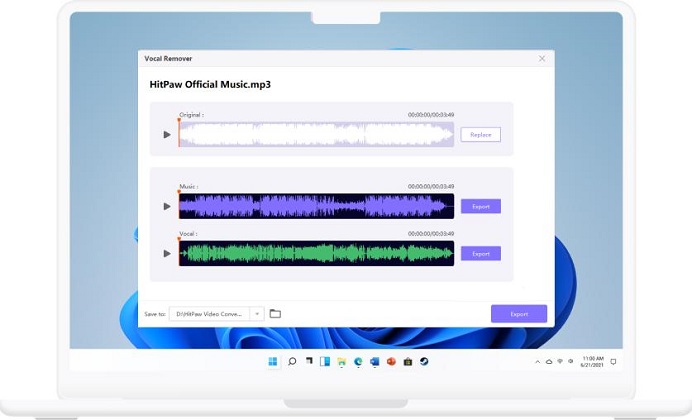The image size is (692, 420).
Task: Play the Original audio track
Action: [167, 135]
